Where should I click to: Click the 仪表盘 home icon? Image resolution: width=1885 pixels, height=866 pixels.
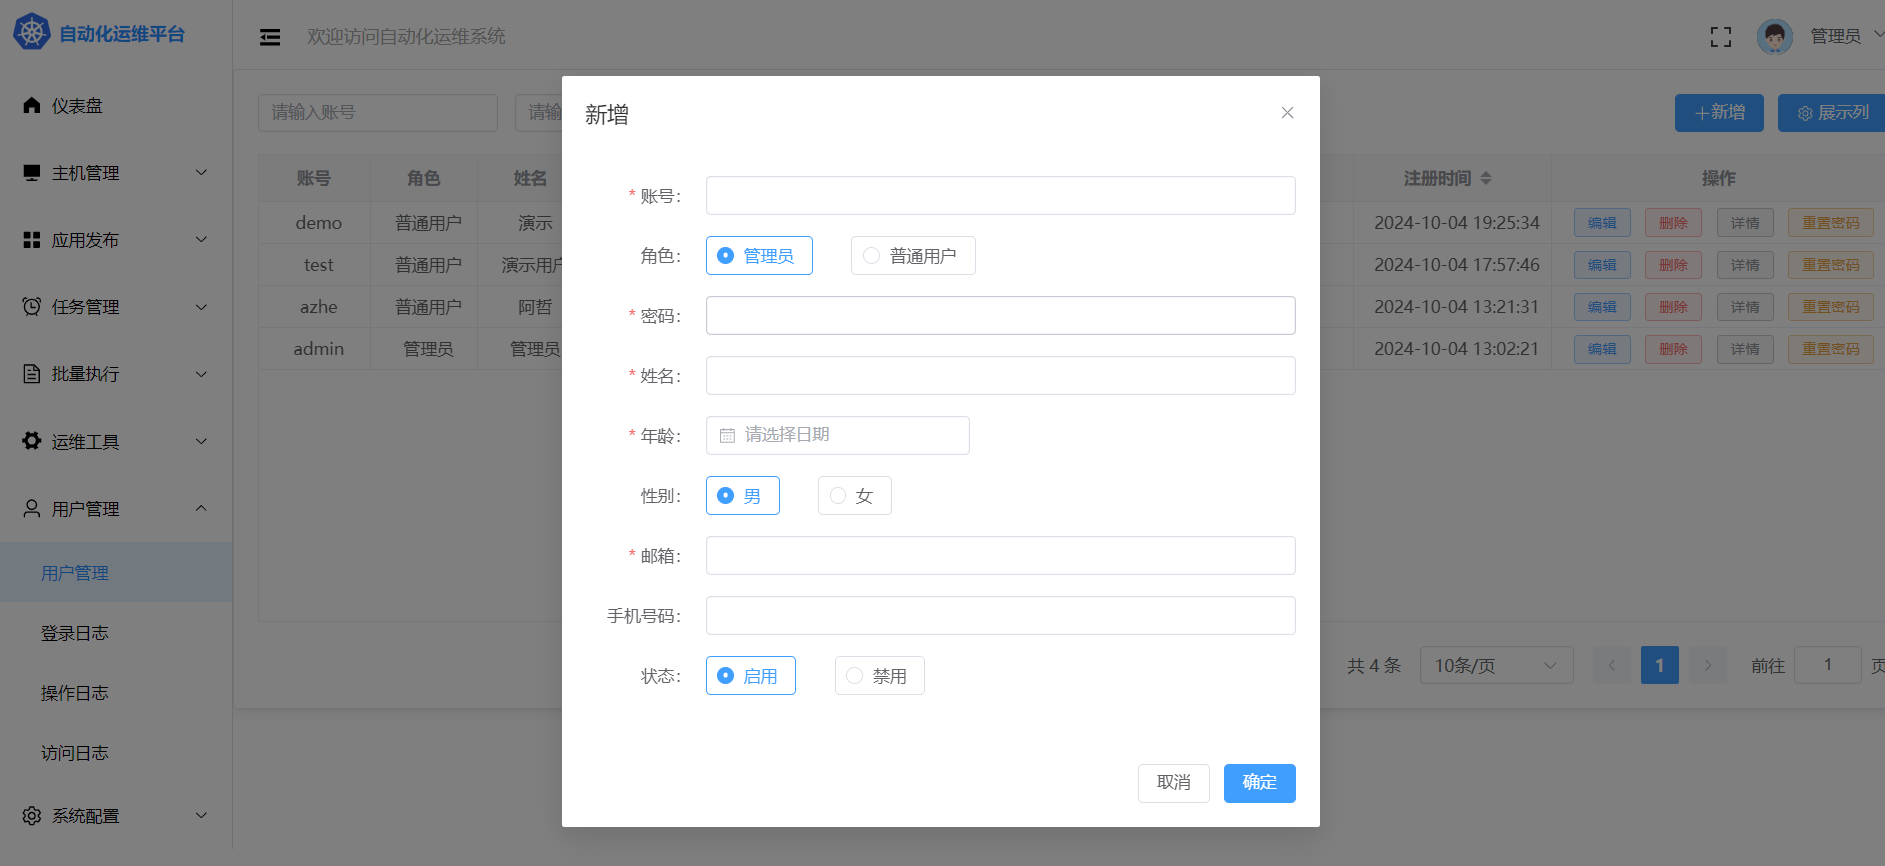(x=32, y=105)
